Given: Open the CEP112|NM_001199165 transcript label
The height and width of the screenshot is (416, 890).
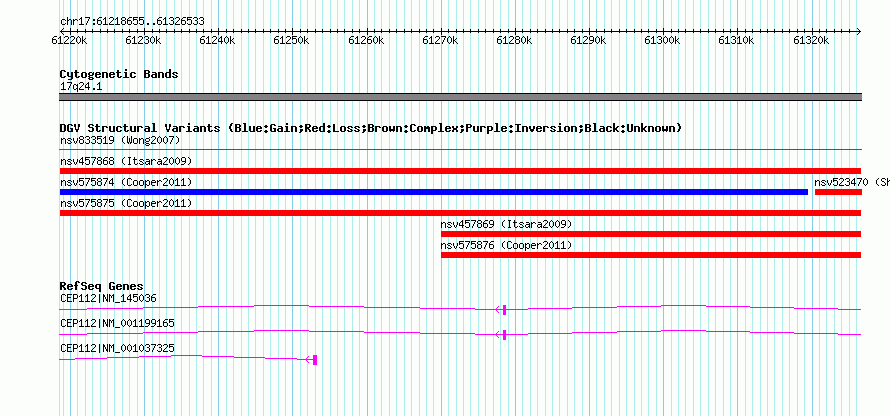Looking at the screenshot, I should [117, 323].
